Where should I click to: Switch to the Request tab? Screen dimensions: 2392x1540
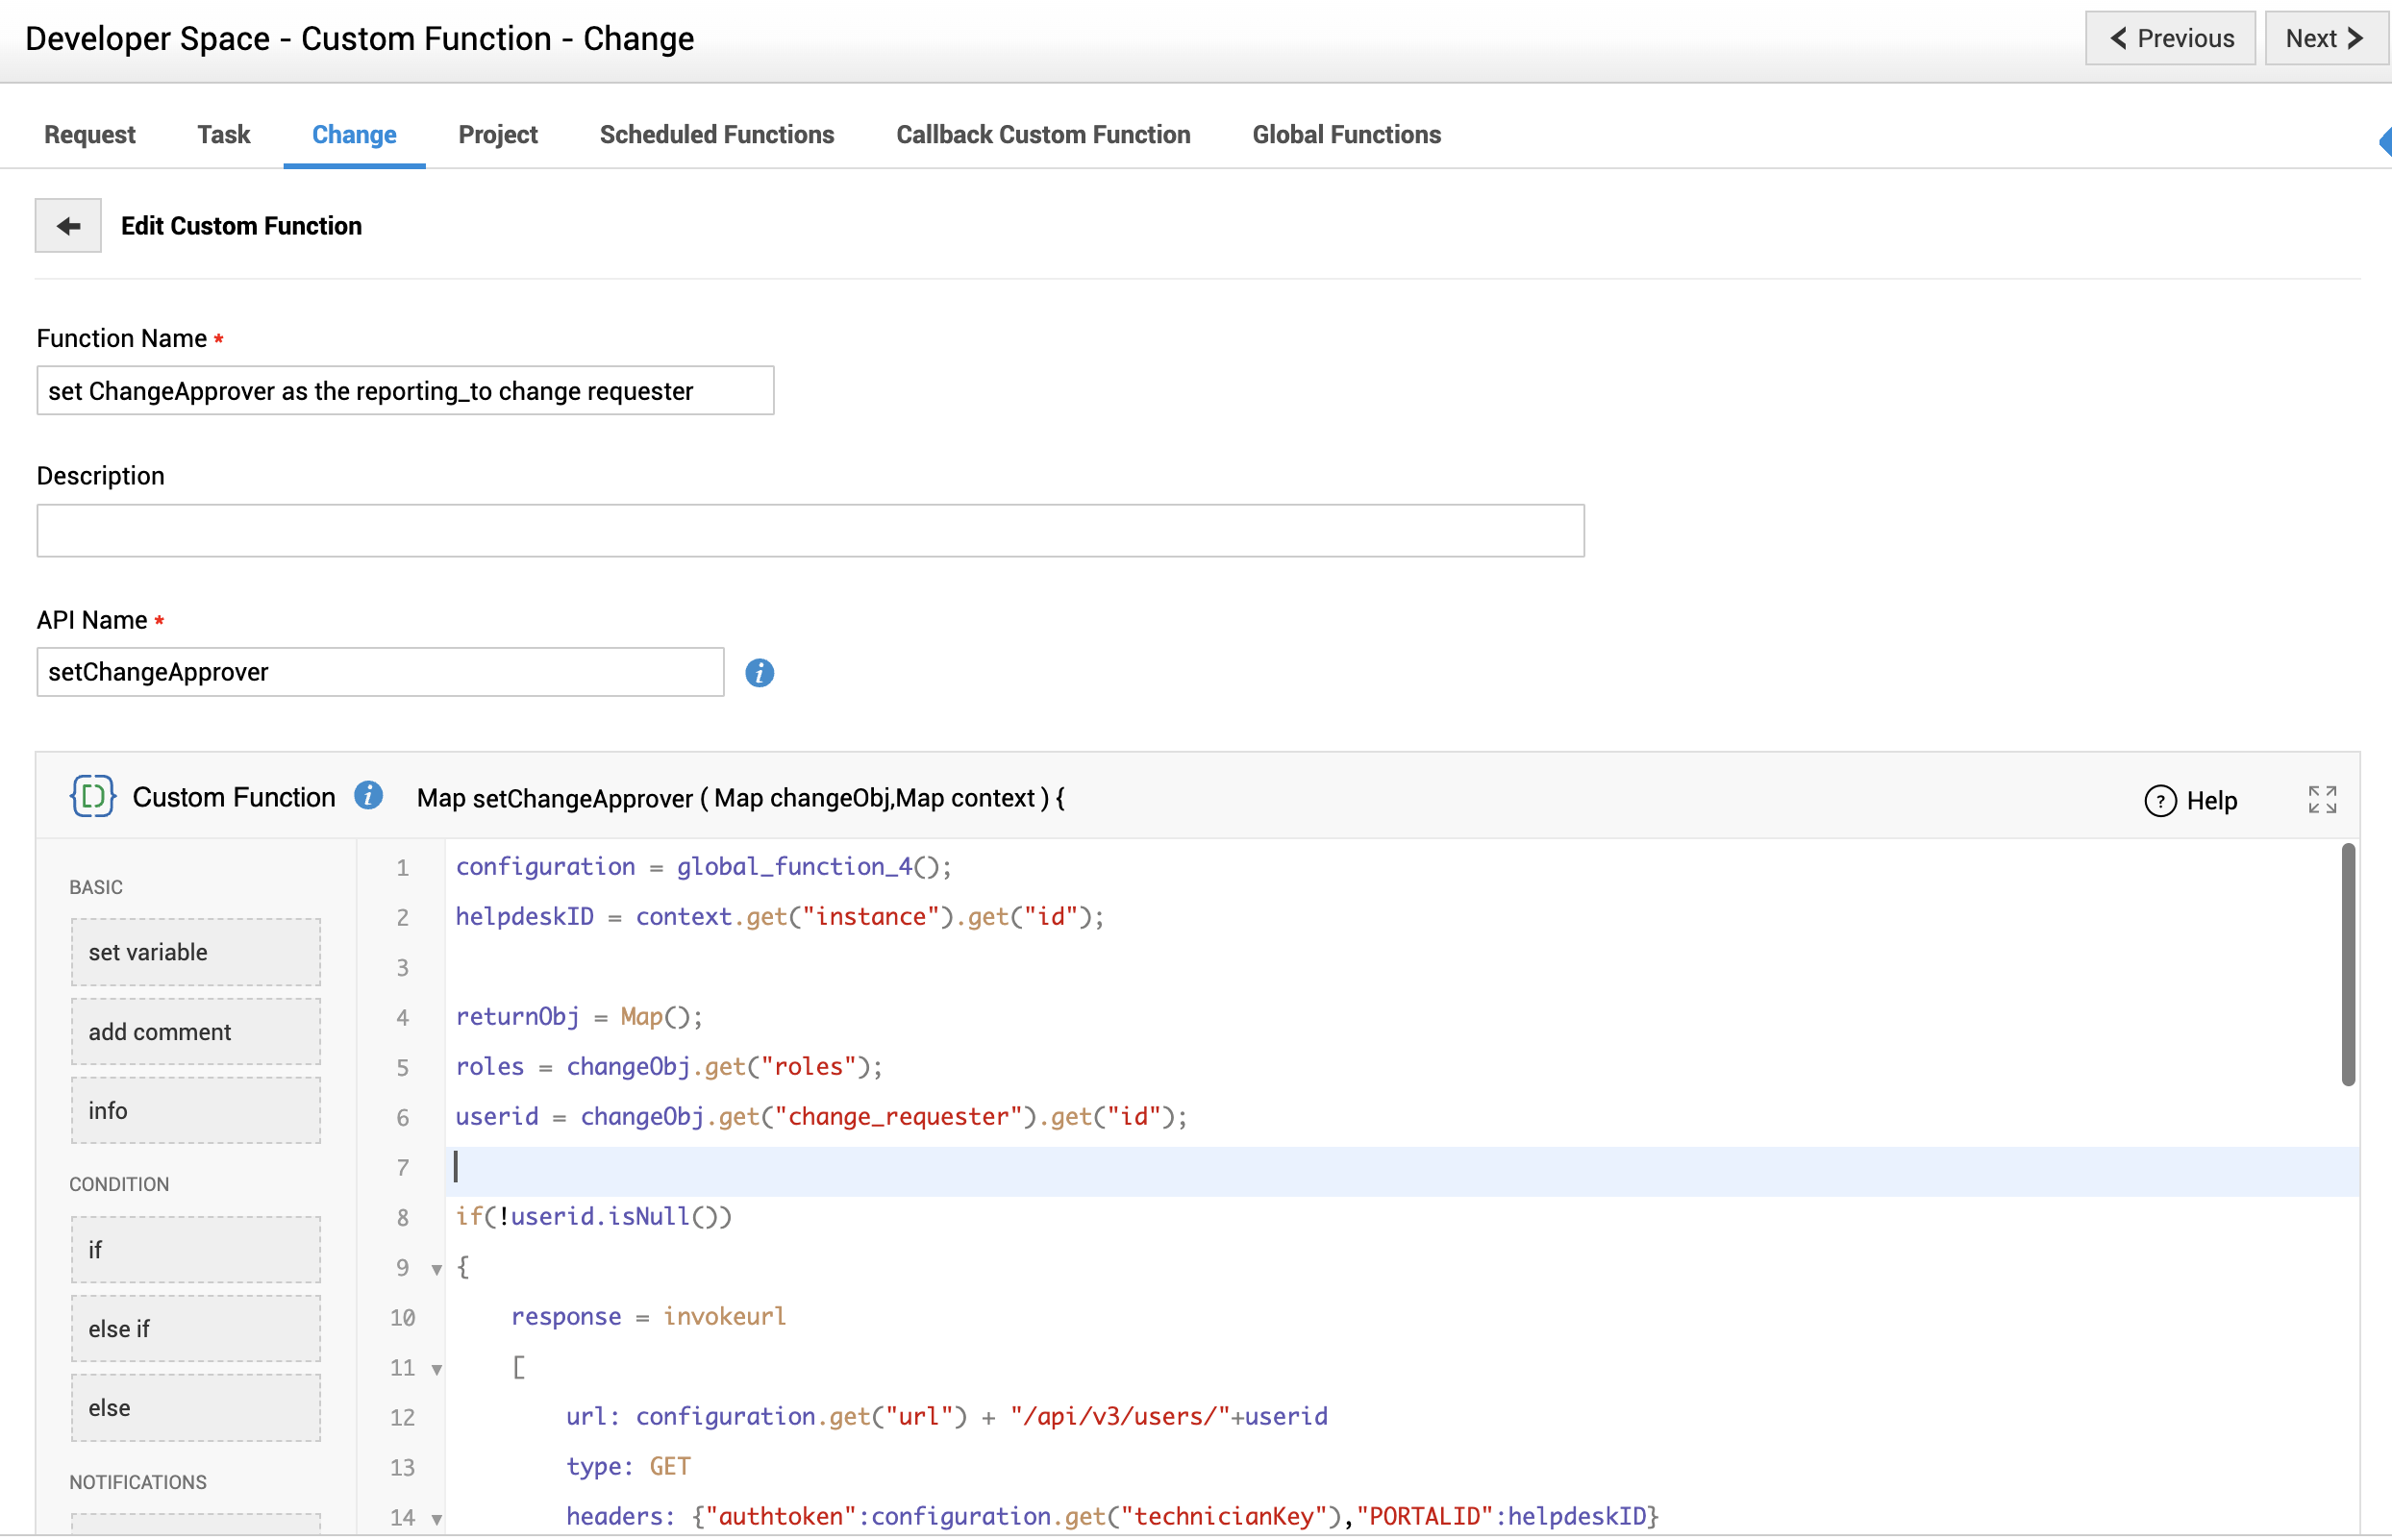[x=89, y=135]
